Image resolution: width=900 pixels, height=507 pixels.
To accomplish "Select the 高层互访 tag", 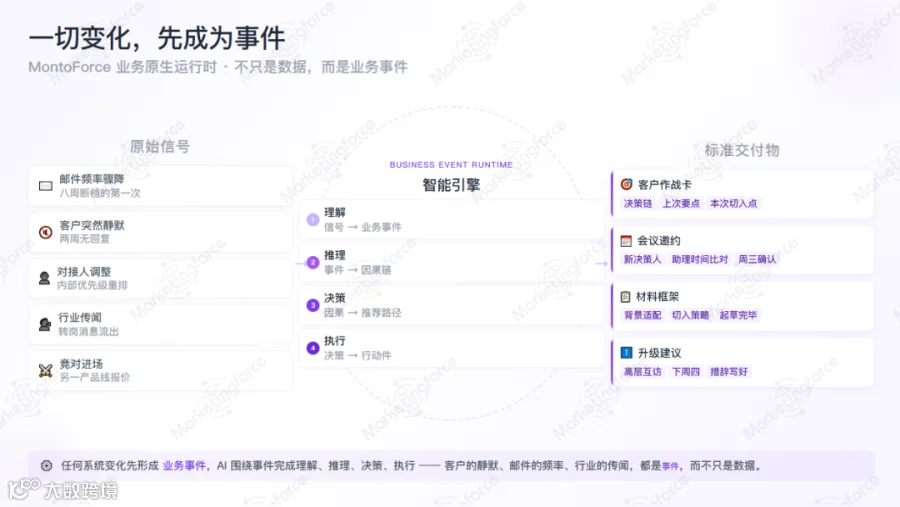I will click(642, 371).
